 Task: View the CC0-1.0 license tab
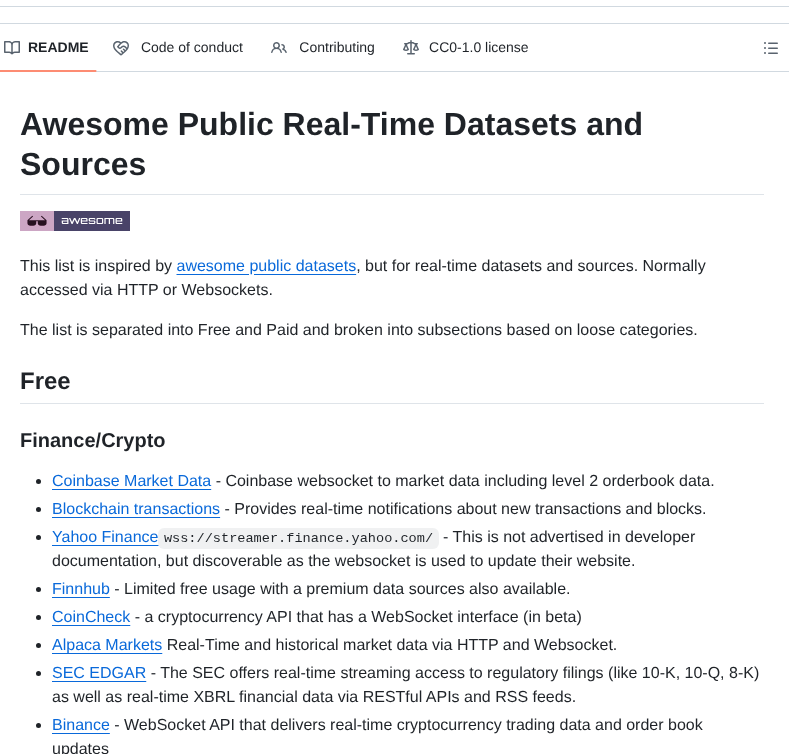[466, 47]
